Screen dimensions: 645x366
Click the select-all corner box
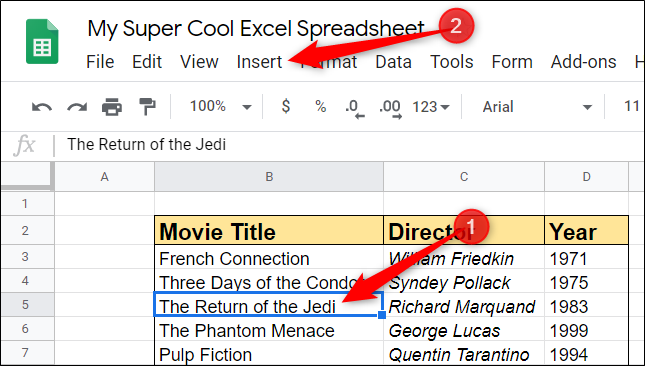[x=27, y=176]
